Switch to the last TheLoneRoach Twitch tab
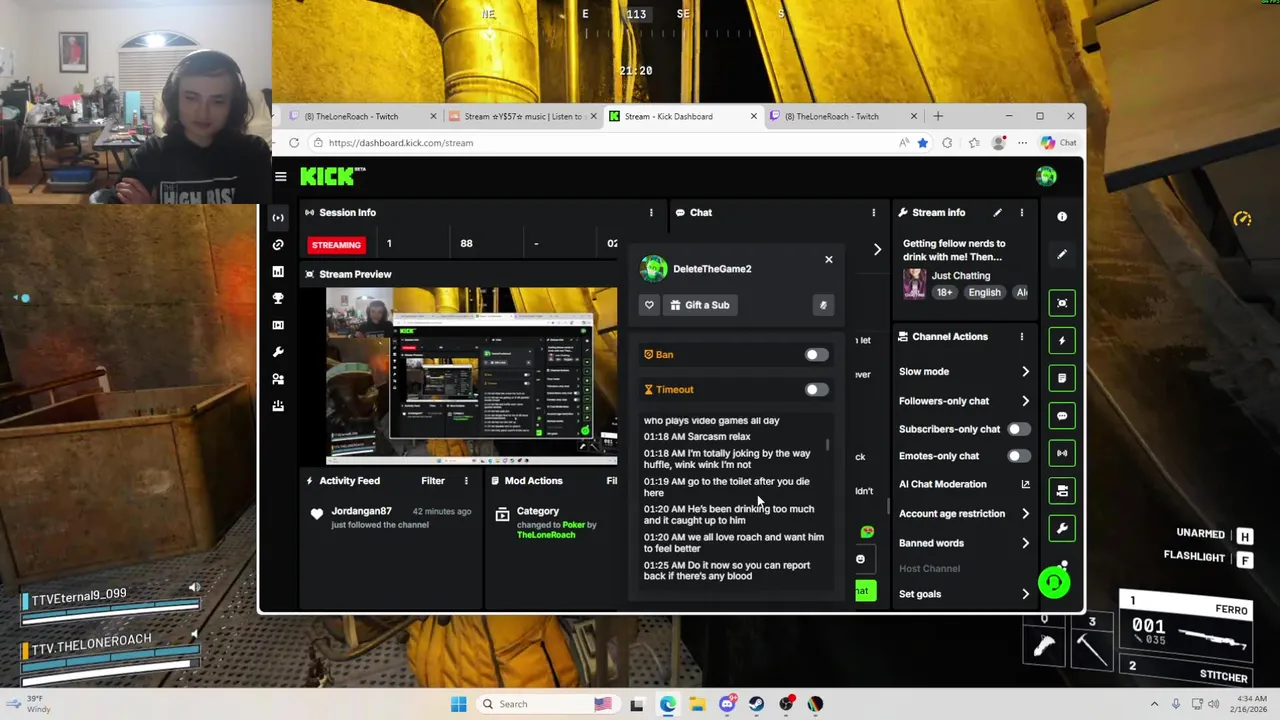This screenshot has width=1280, height=720. (842, 116)
